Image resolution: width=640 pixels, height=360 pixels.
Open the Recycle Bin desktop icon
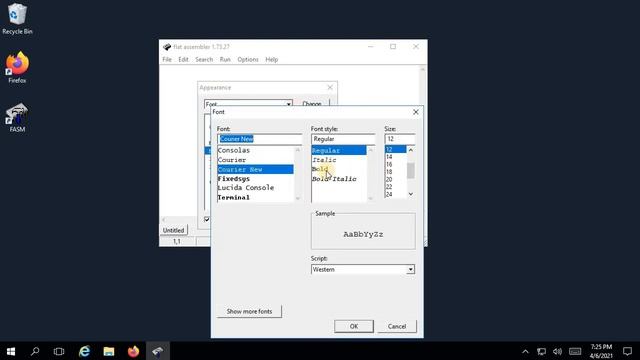(17, 19)
